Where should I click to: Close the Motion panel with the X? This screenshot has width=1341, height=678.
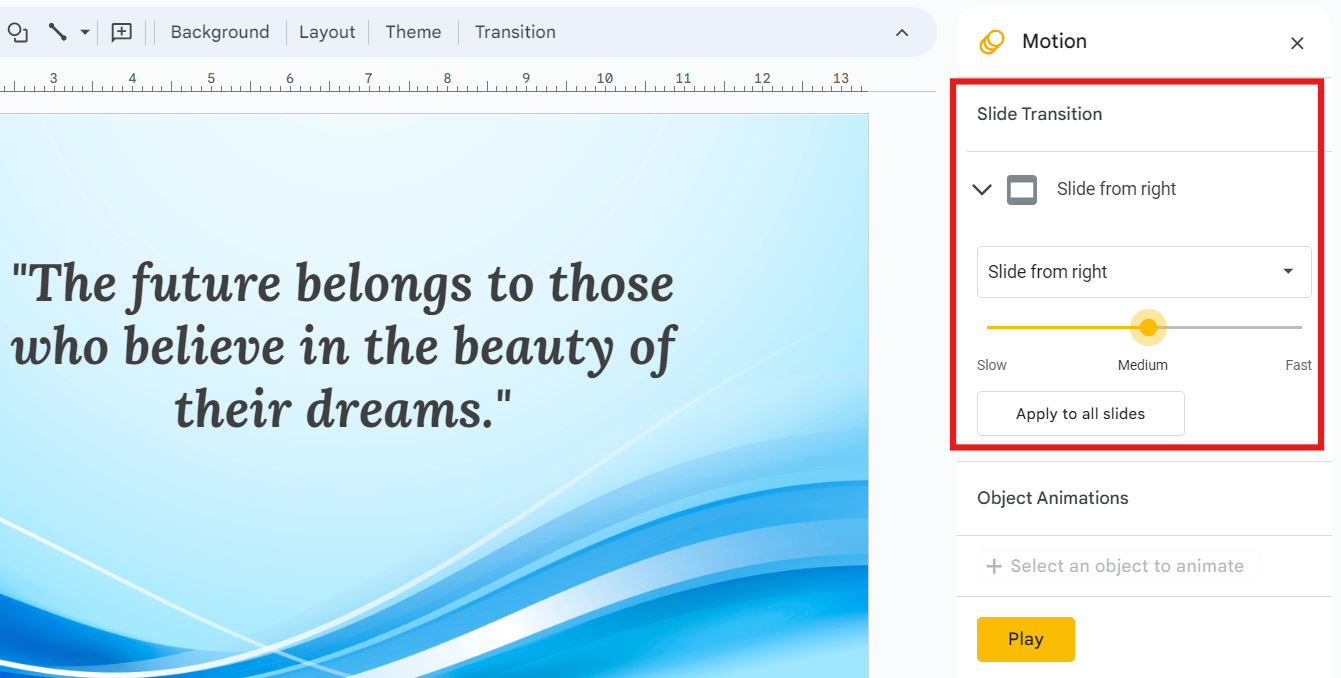(1297, 43)
